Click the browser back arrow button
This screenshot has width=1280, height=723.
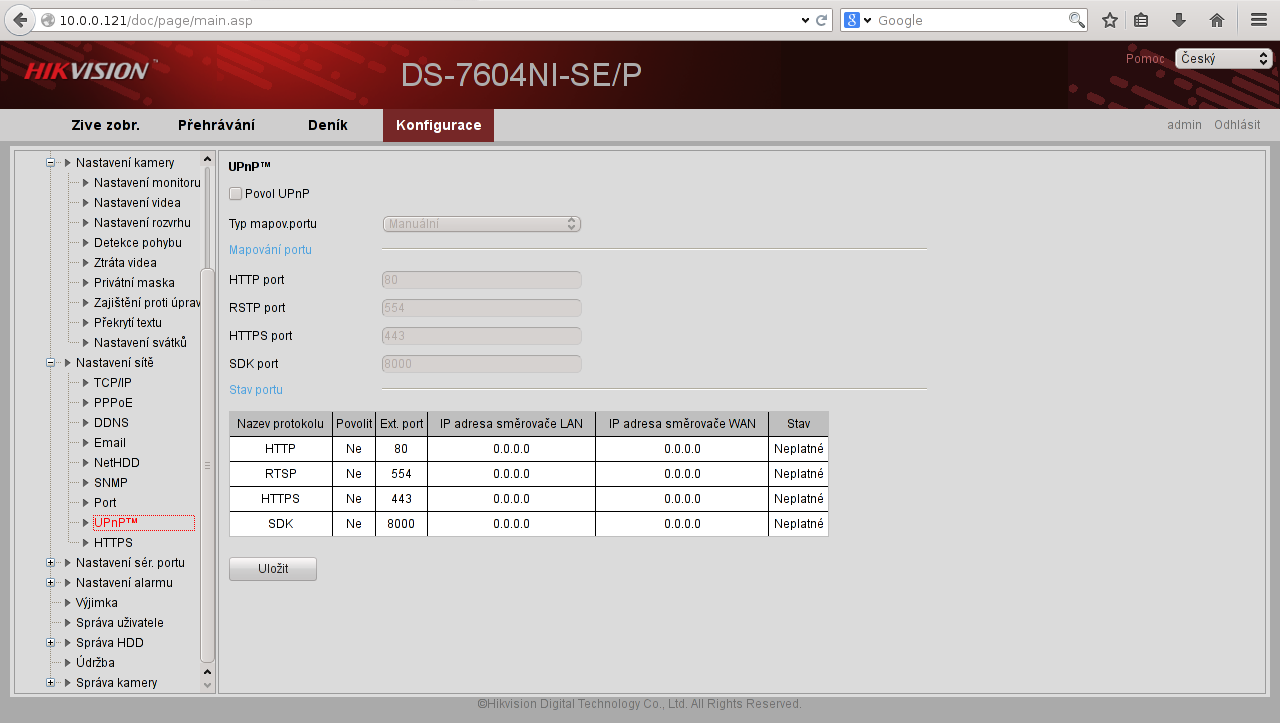coord(19,20)
